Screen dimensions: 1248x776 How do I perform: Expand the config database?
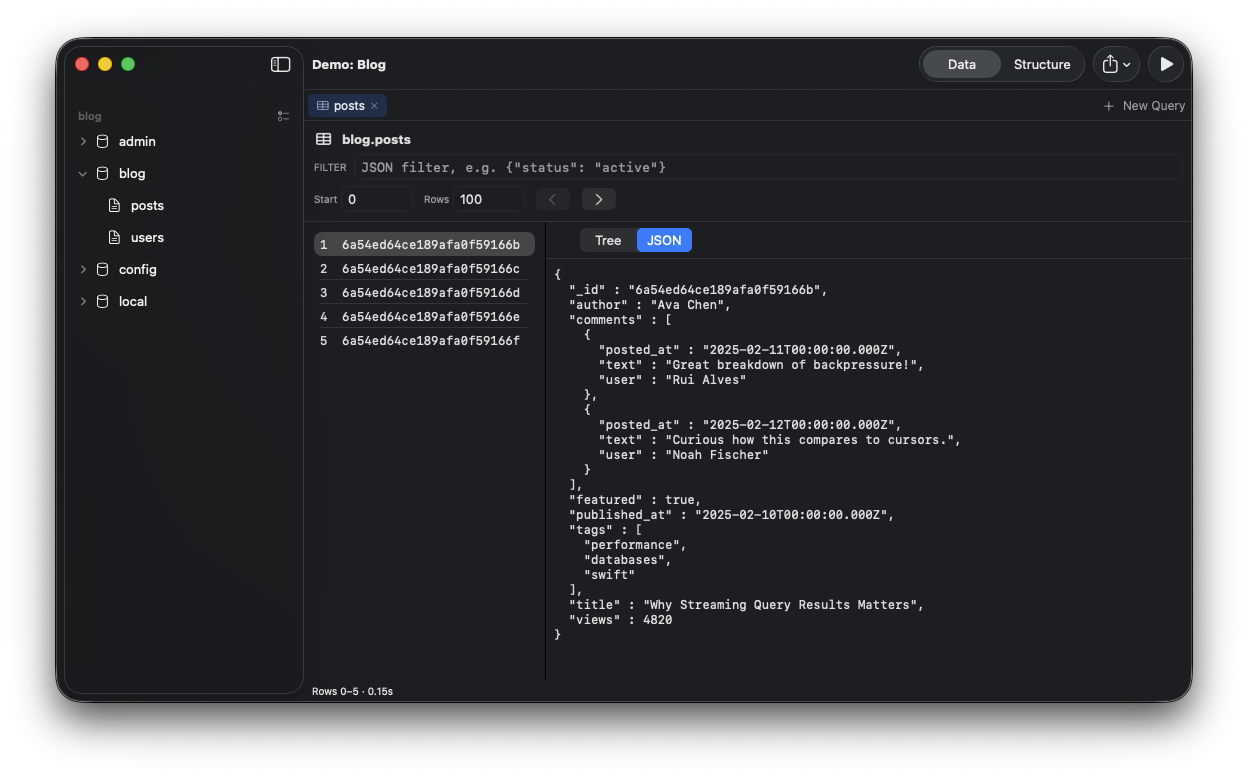[83, 270]
